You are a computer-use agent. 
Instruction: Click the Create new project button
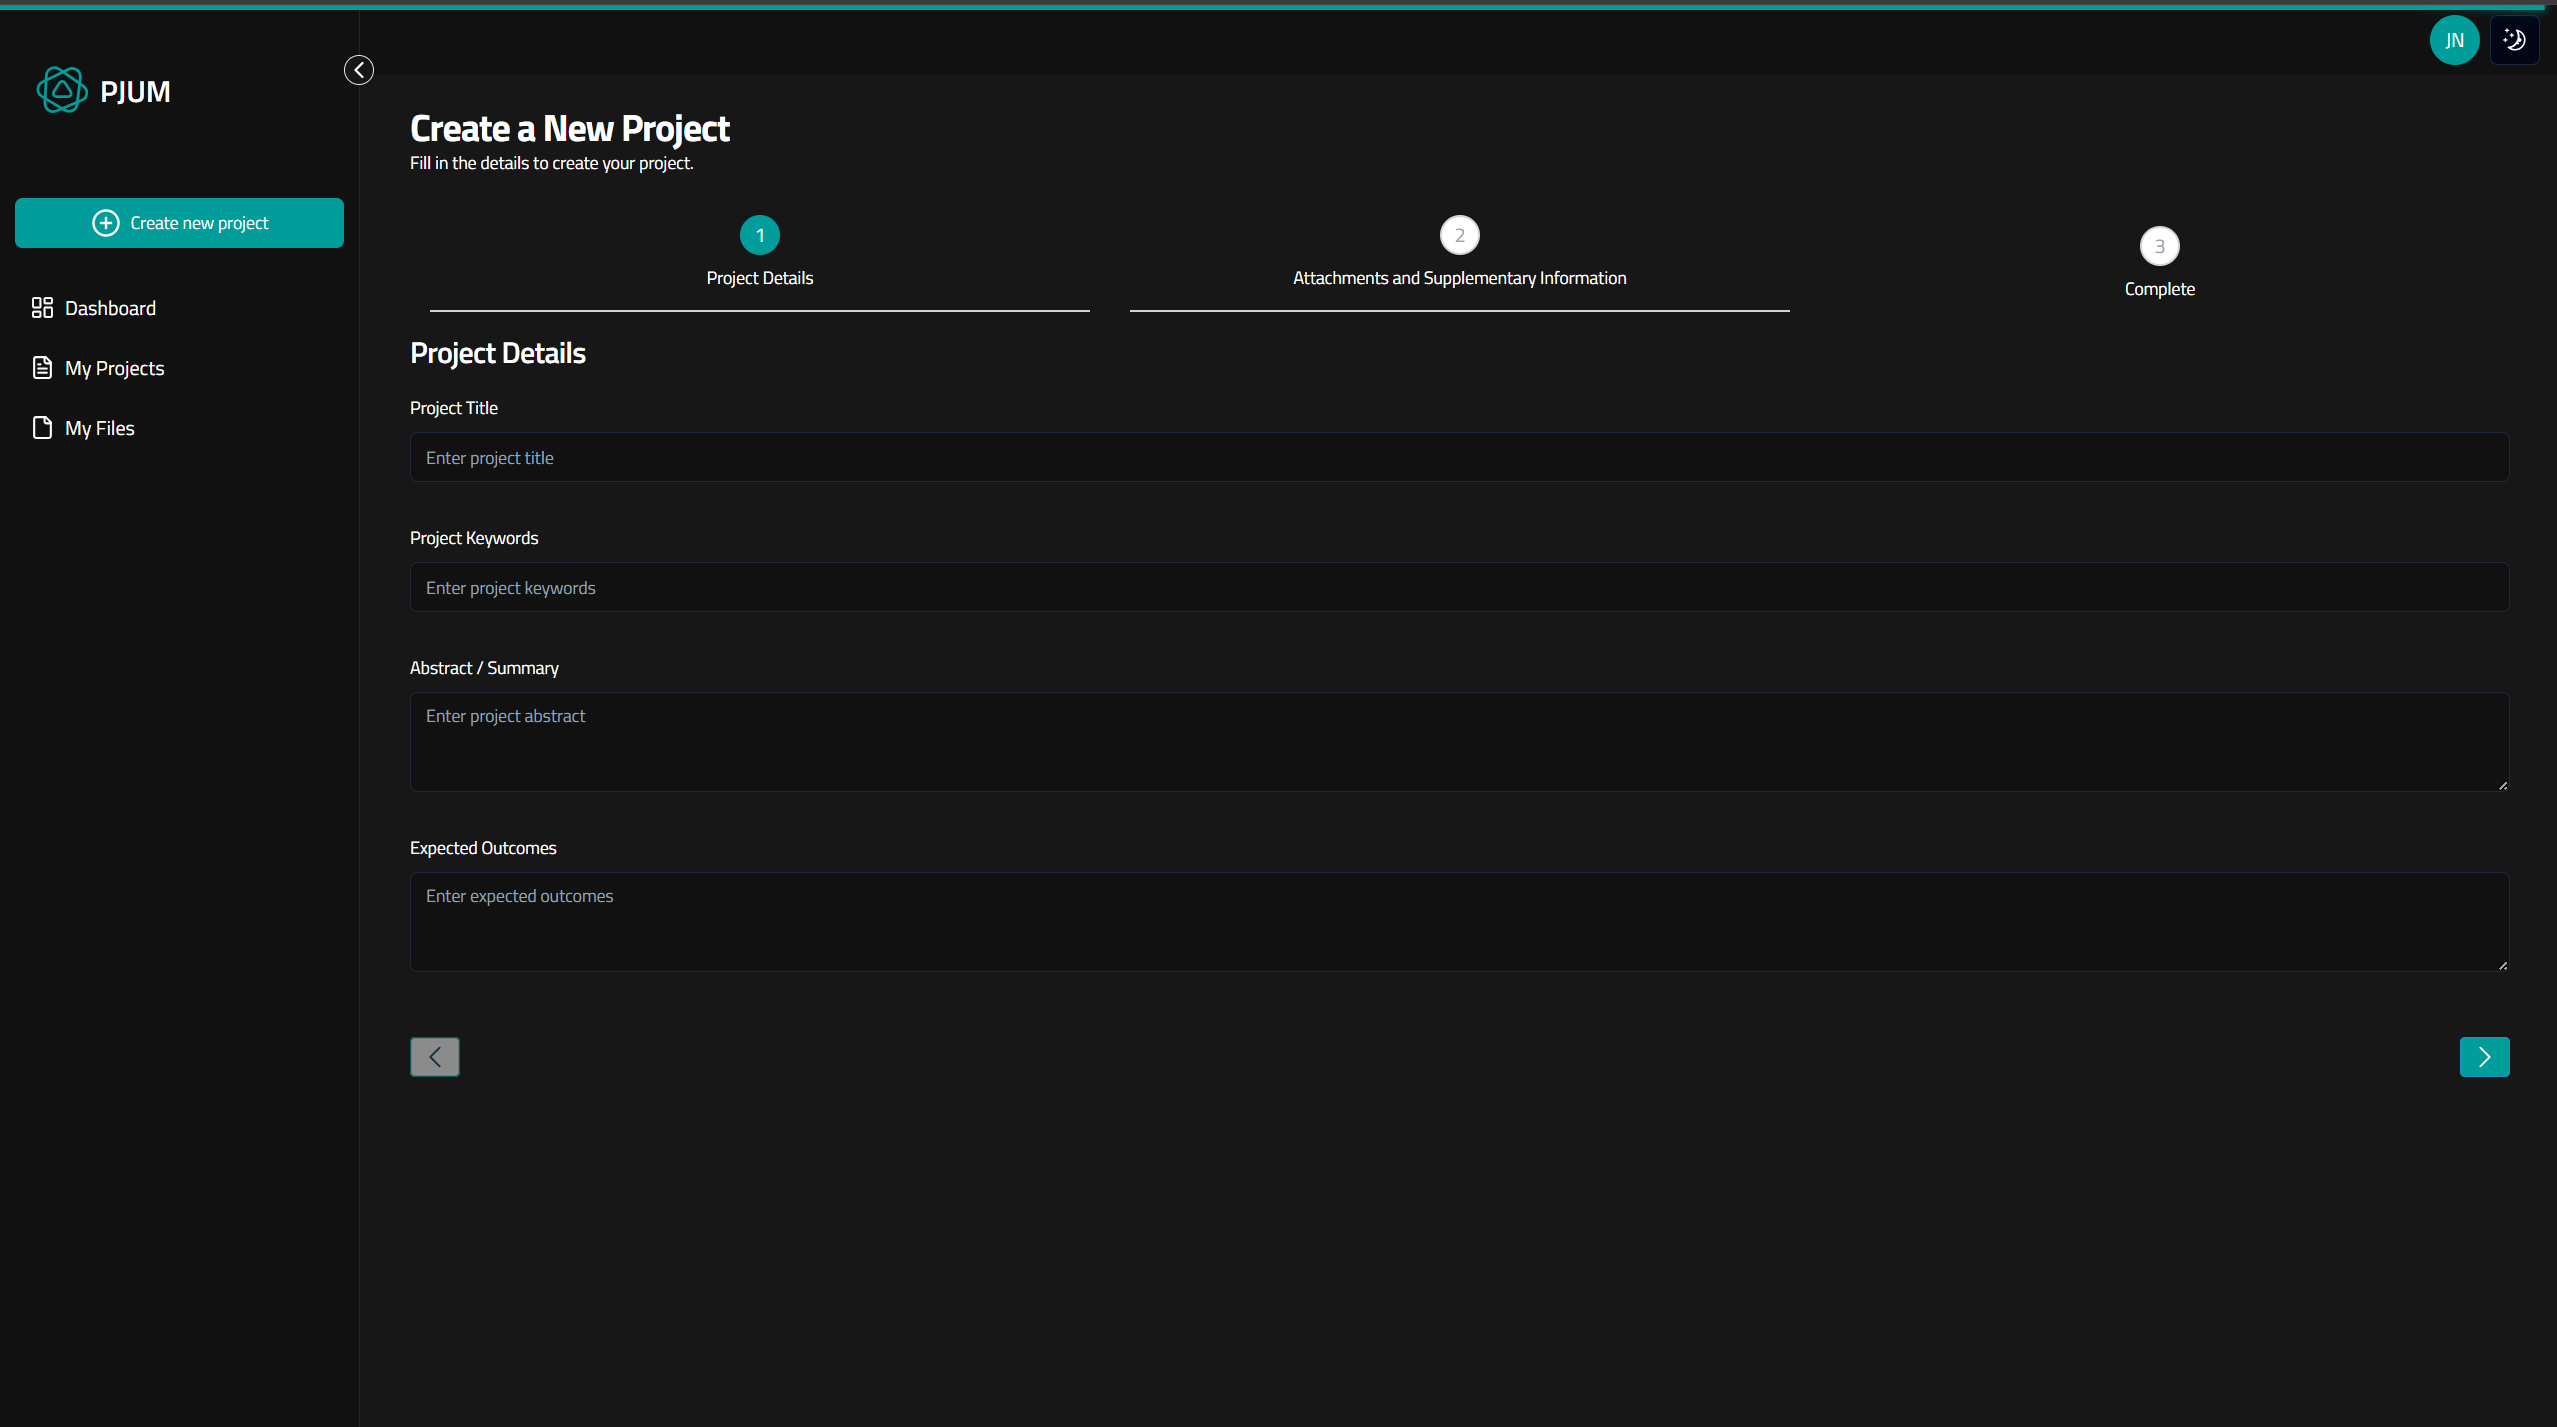pyautogui.click(x=179, y=223)
